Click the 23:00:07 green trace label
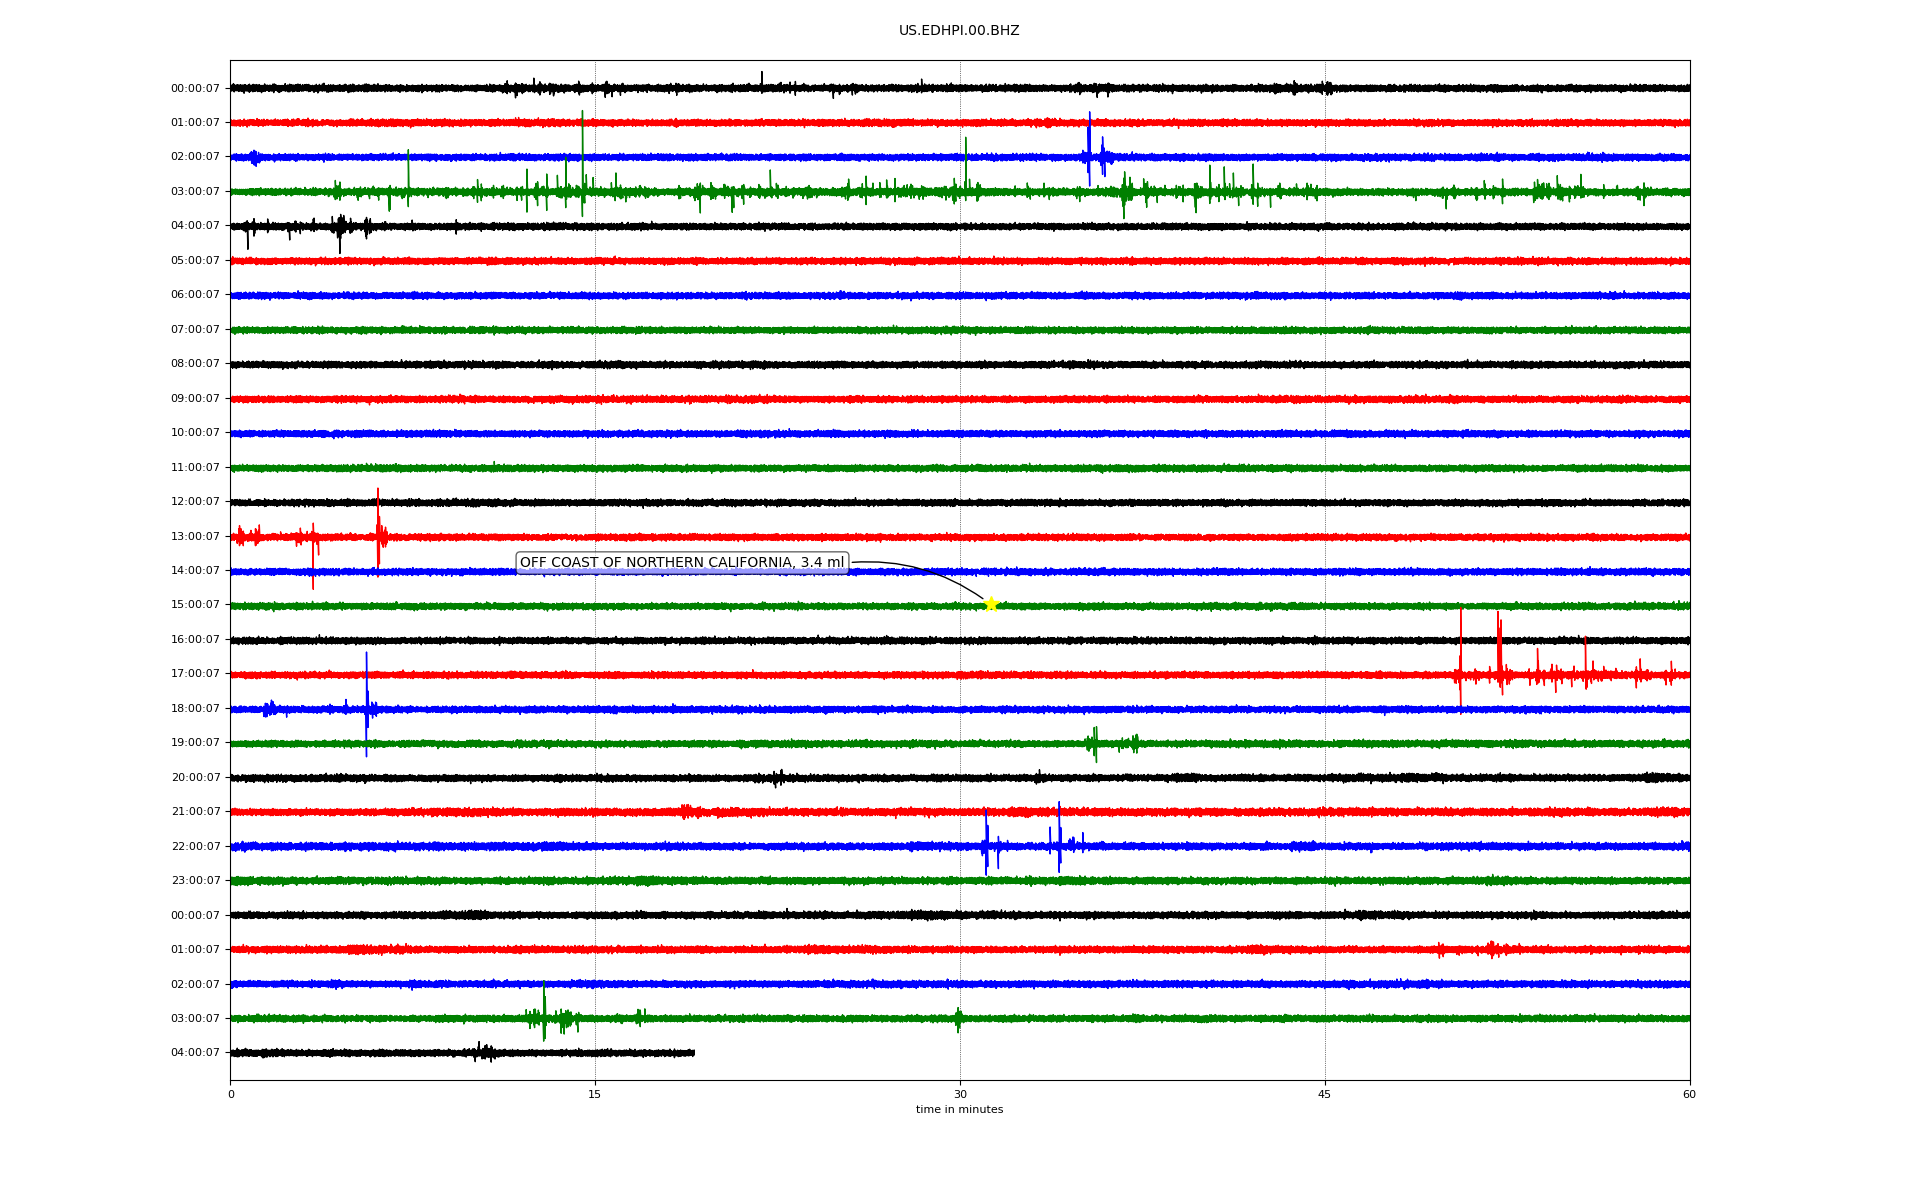 (195, 881)
